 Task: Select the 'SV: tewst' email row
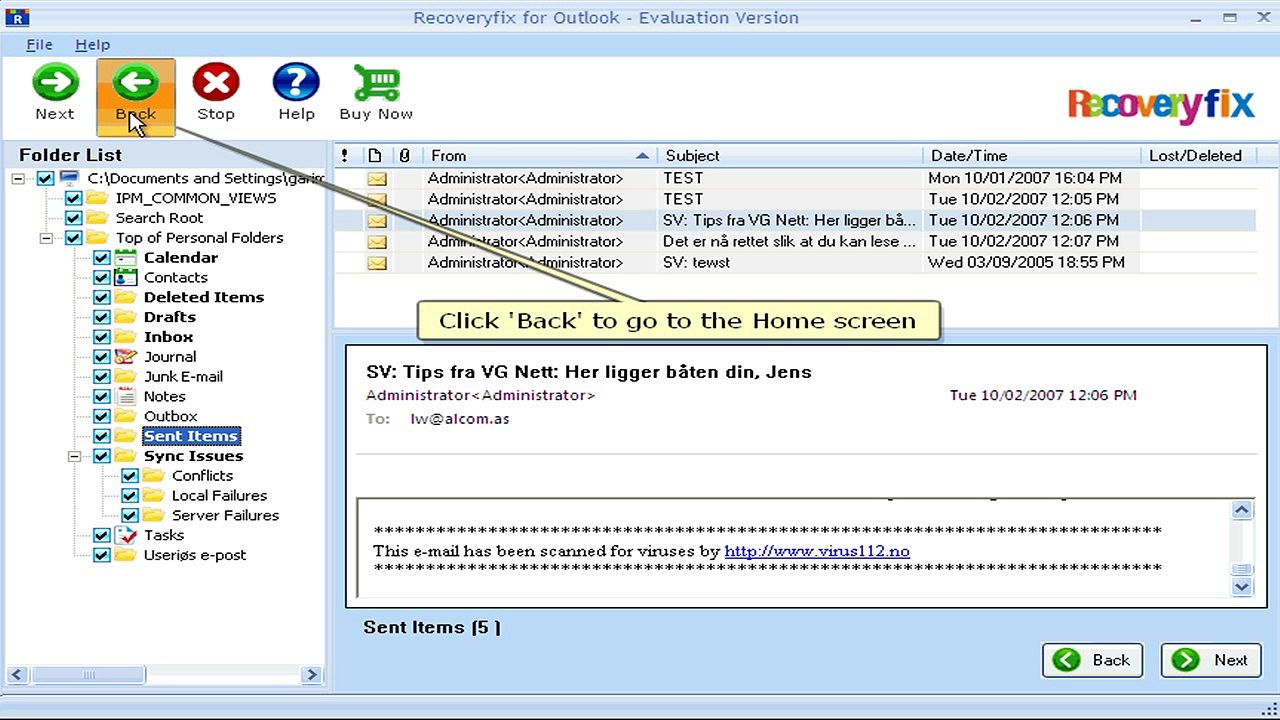coord(795,263)
